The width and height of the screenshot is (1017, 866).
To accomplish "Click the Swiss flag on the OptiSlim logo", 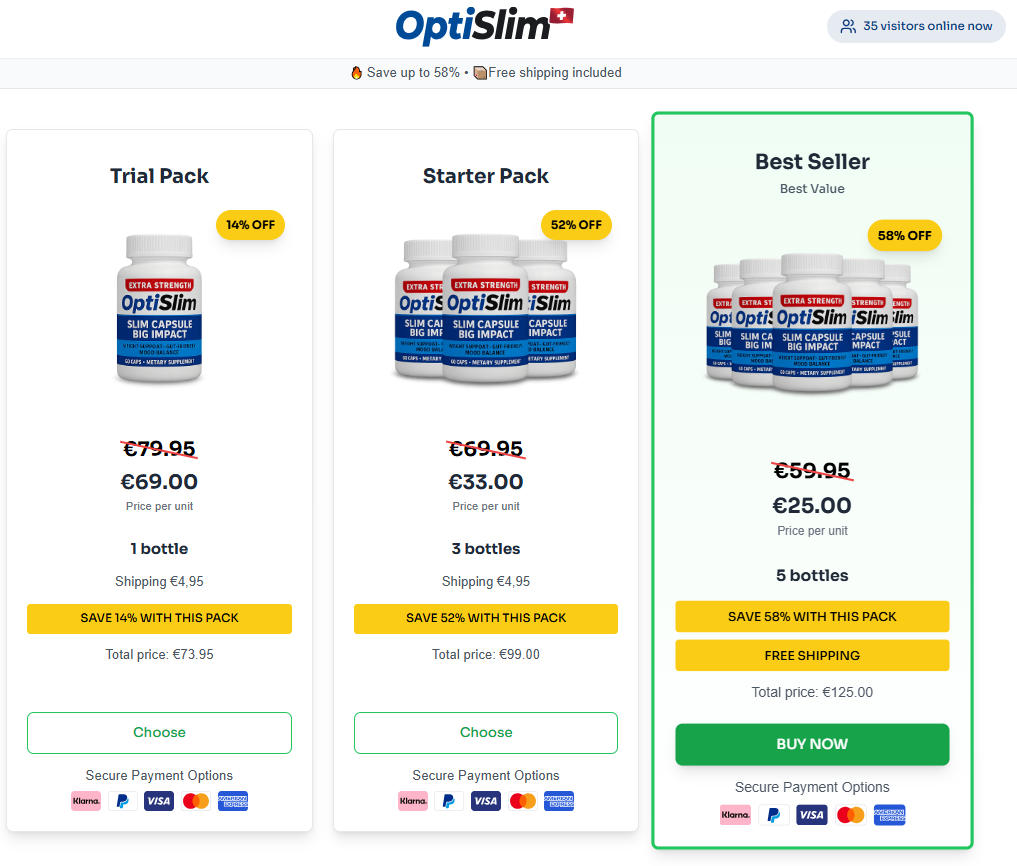I will [x=561, y=17].
